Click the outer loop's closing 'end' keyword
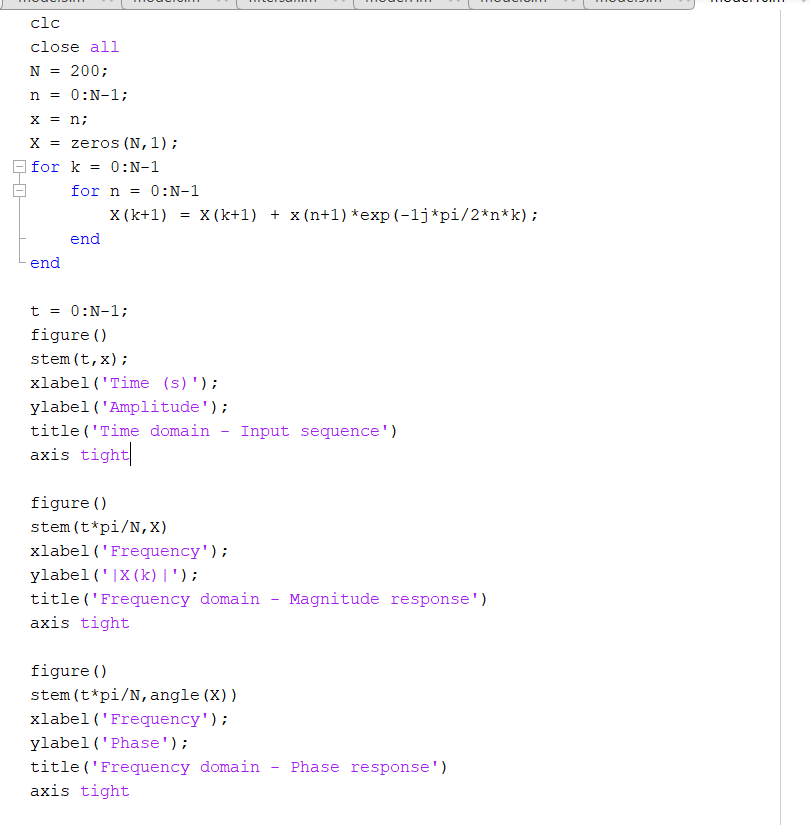 [x=45, y=263]
